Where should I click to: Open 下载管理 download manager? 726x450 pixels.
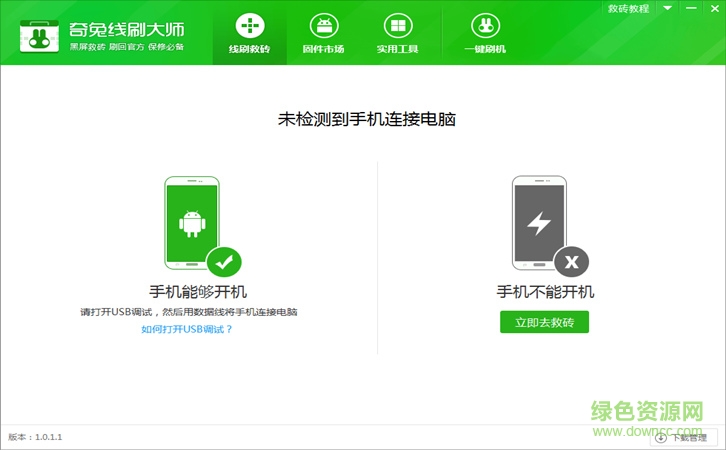click(x=684, y=438)
